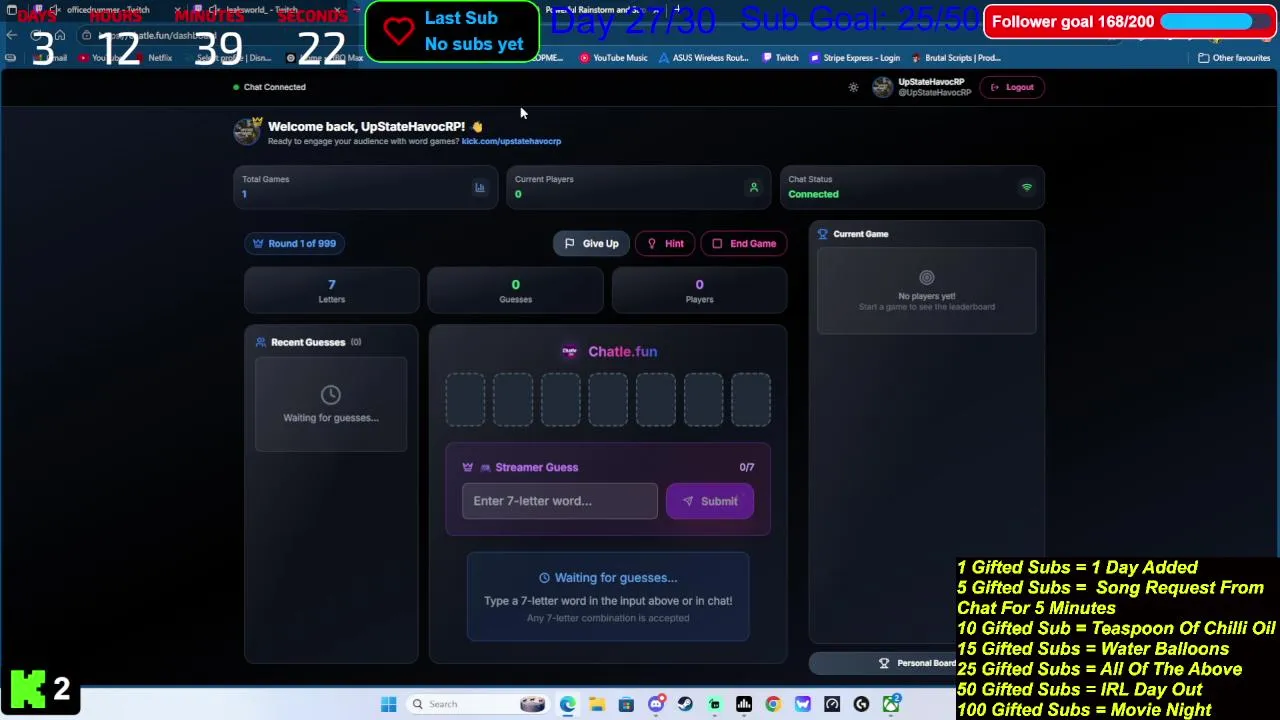
Task: Open the Stripe Express - Login bookmark
Action: 855,58
